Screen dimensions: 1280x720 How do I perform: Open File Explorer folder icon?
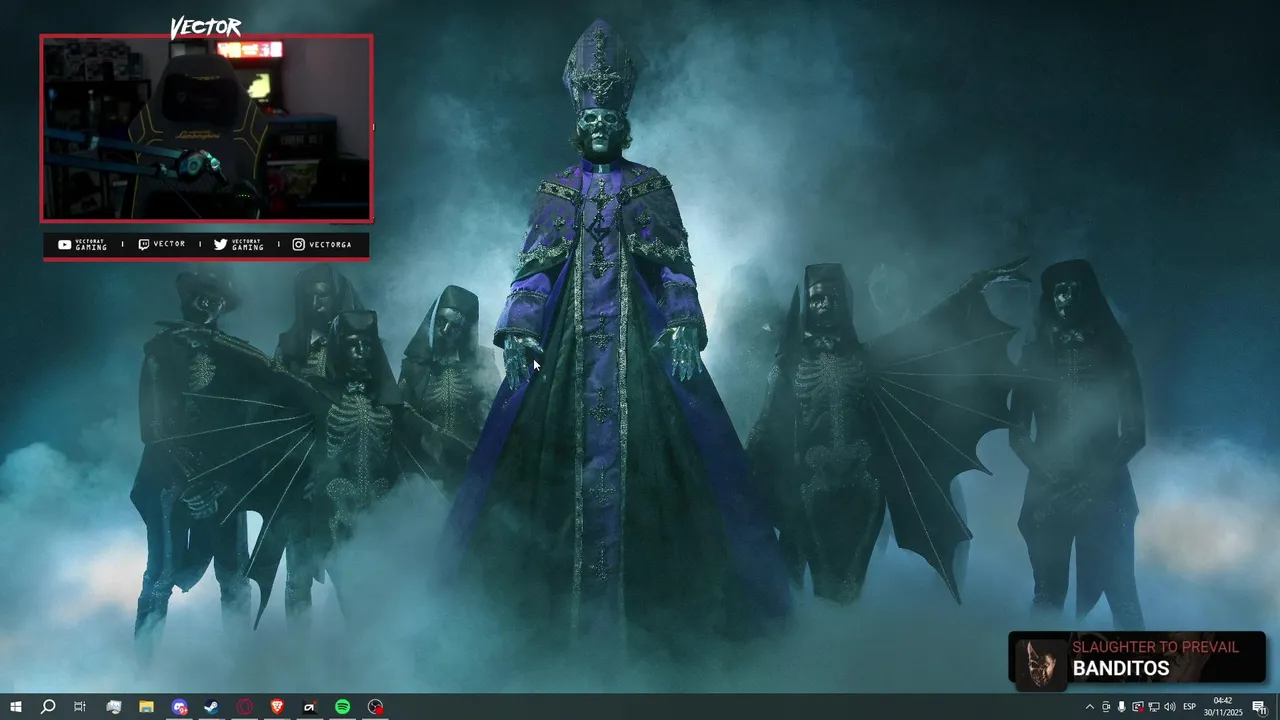point(146,707)
